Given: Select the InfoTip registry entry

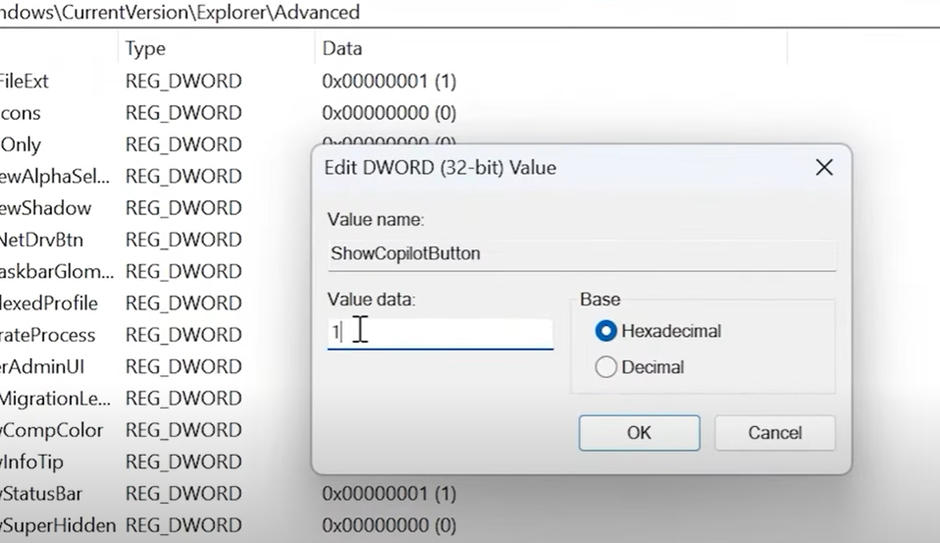Looking at the screenshot, I should click(x=32, y=462).
